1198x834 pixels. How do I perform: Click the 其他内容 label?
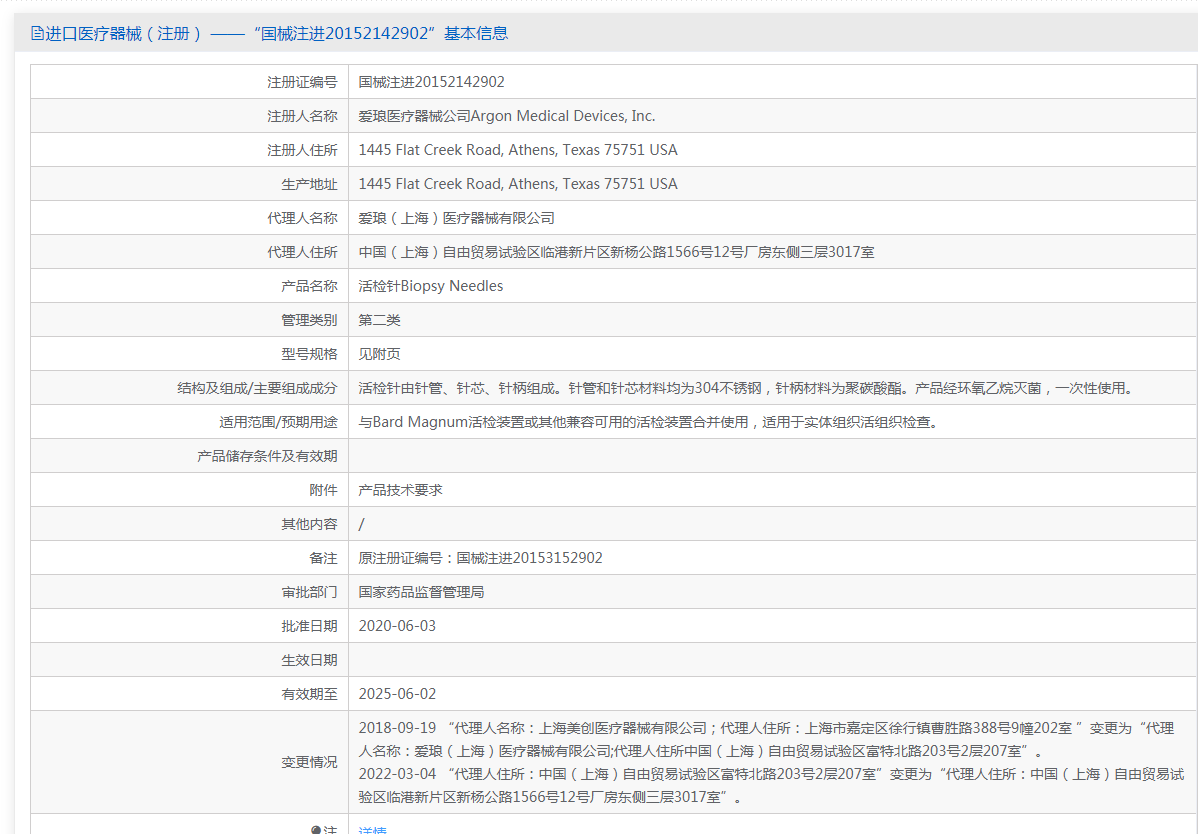tap(309, 524)
